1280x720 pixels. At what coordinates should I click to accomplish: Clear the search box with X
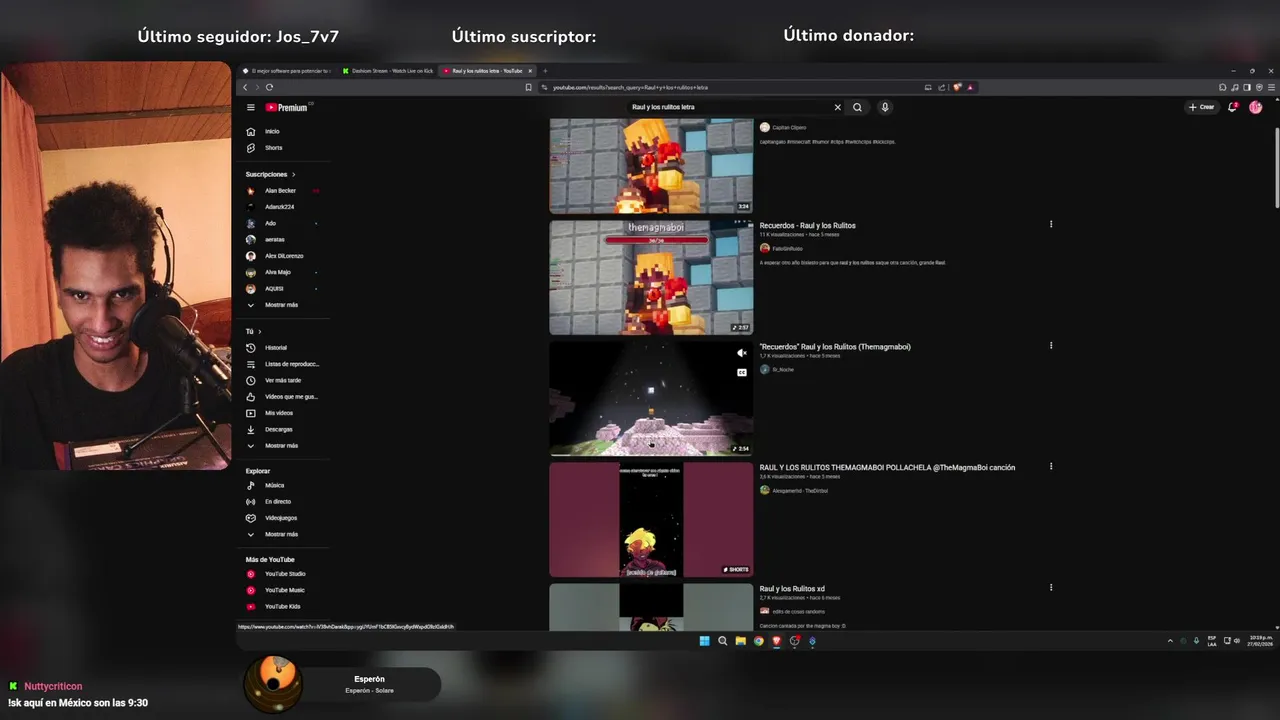838,107
